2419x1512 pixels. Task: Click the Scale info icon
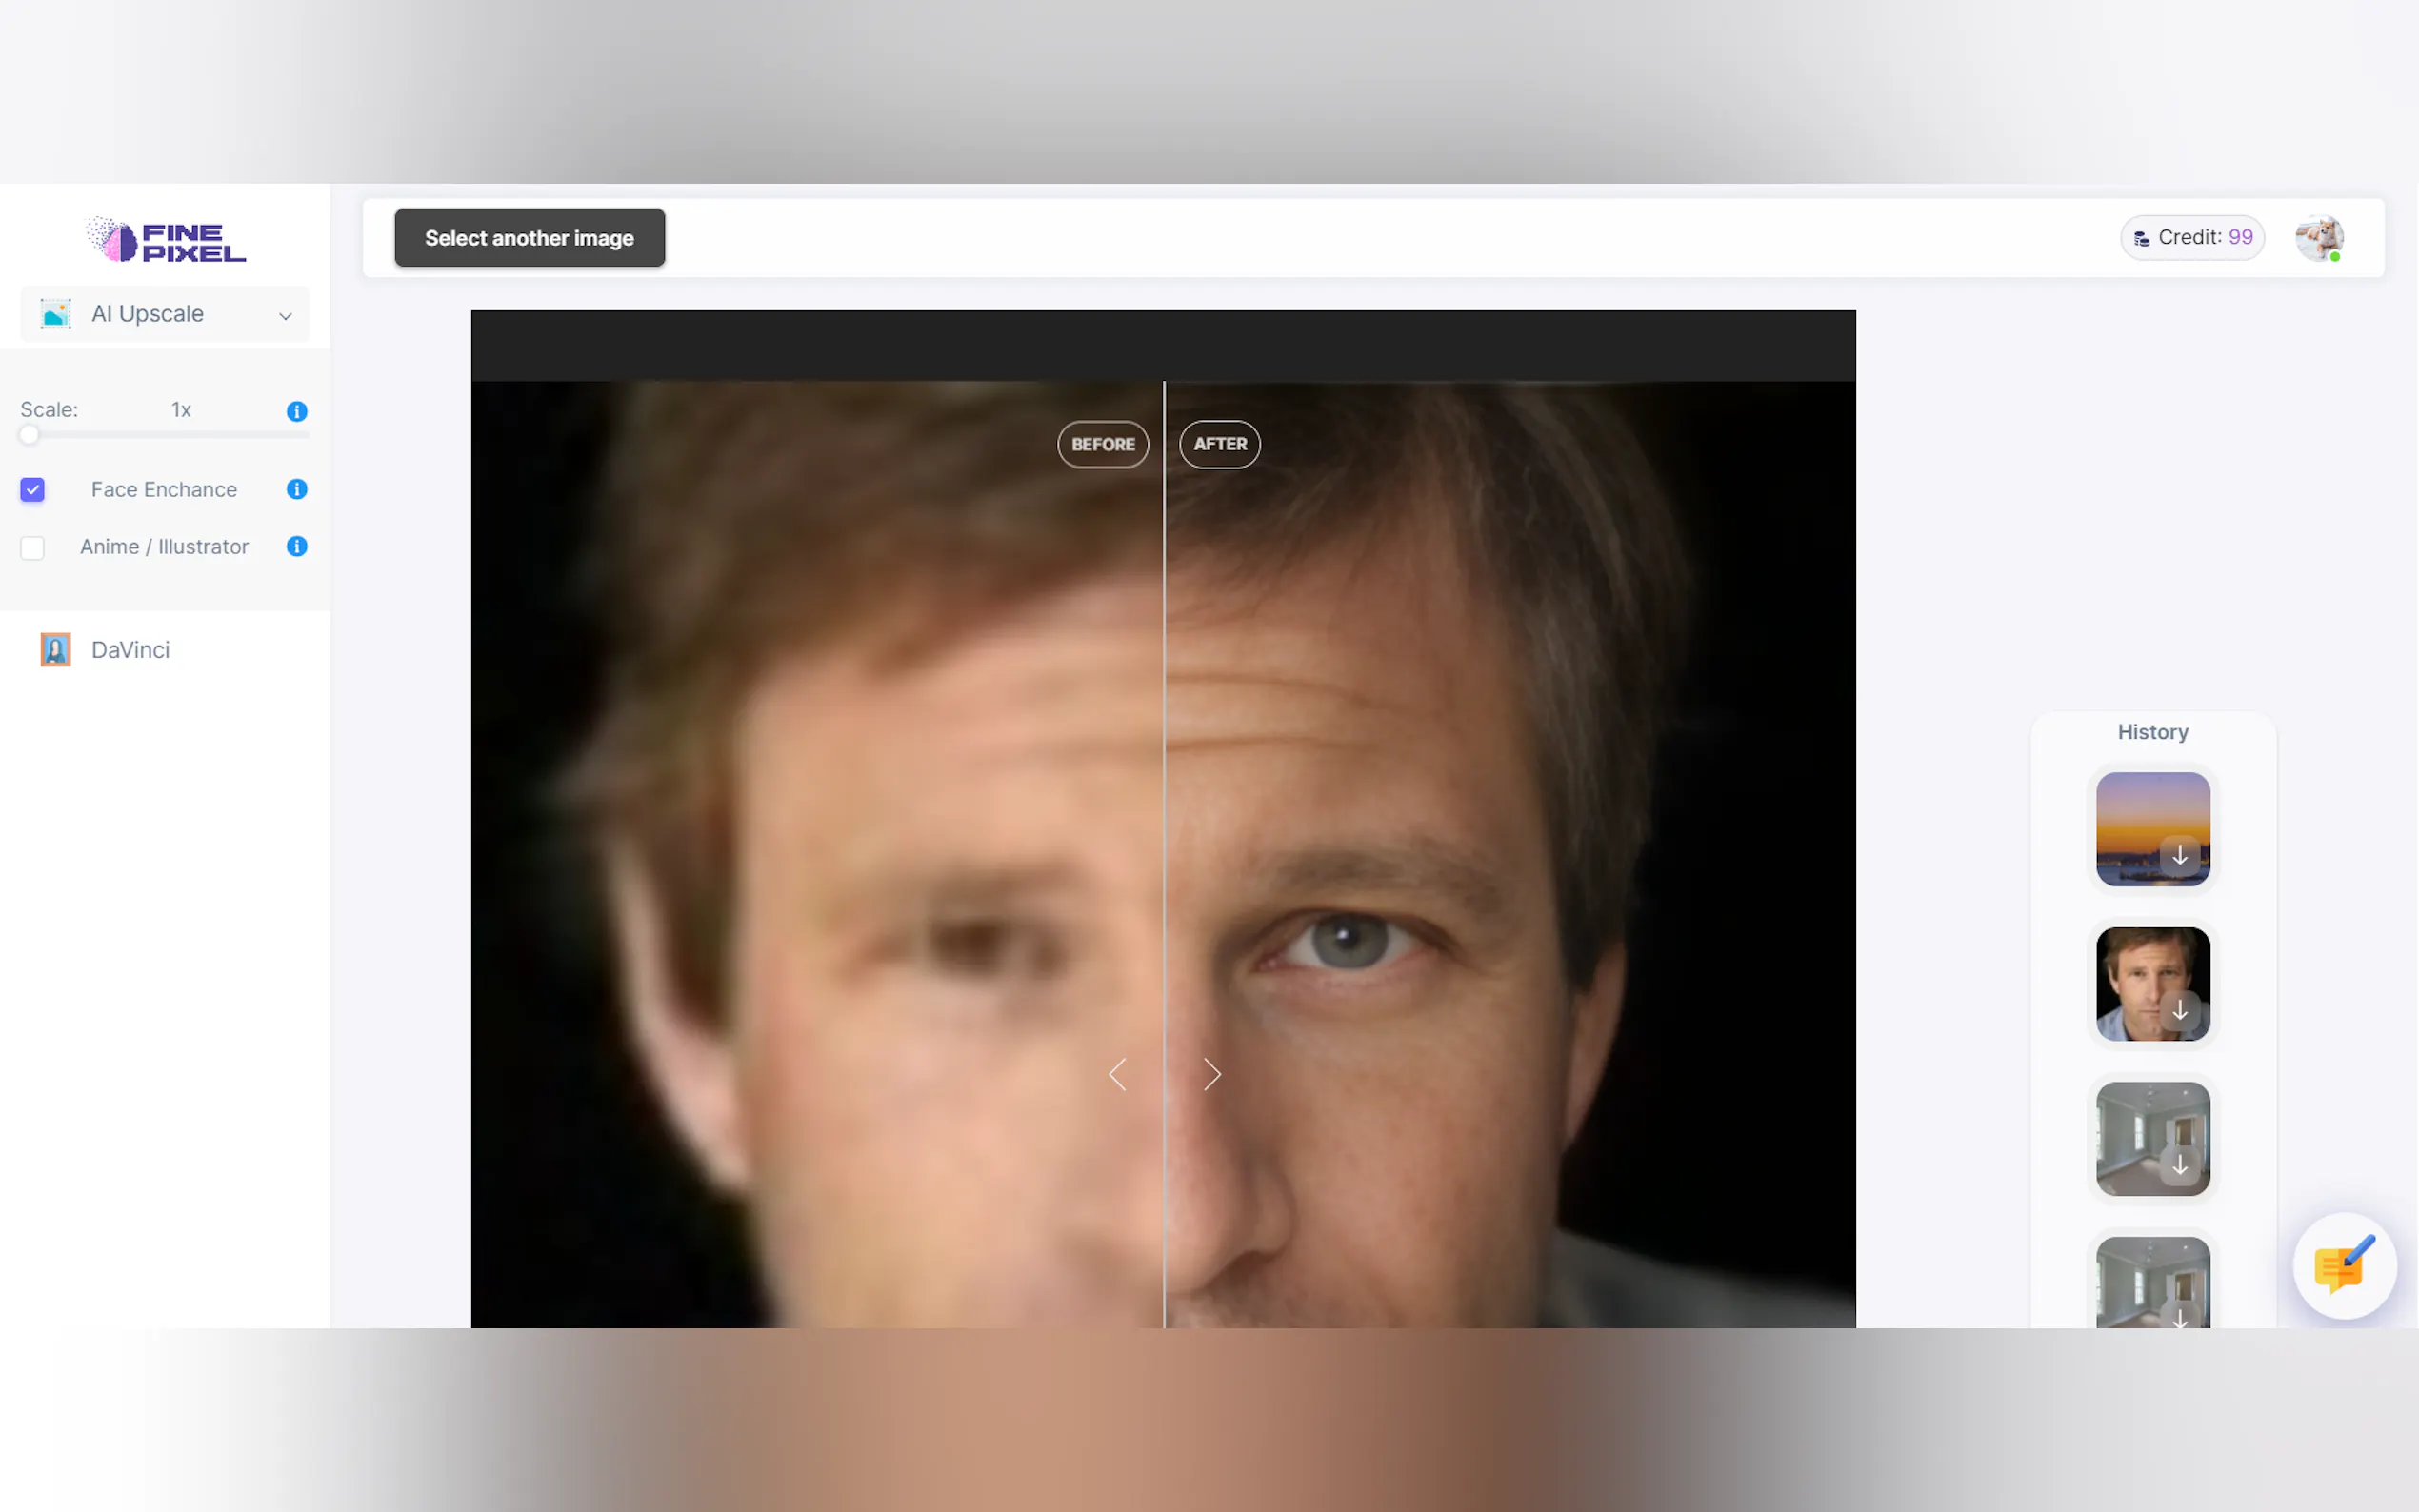coord(297,411)
